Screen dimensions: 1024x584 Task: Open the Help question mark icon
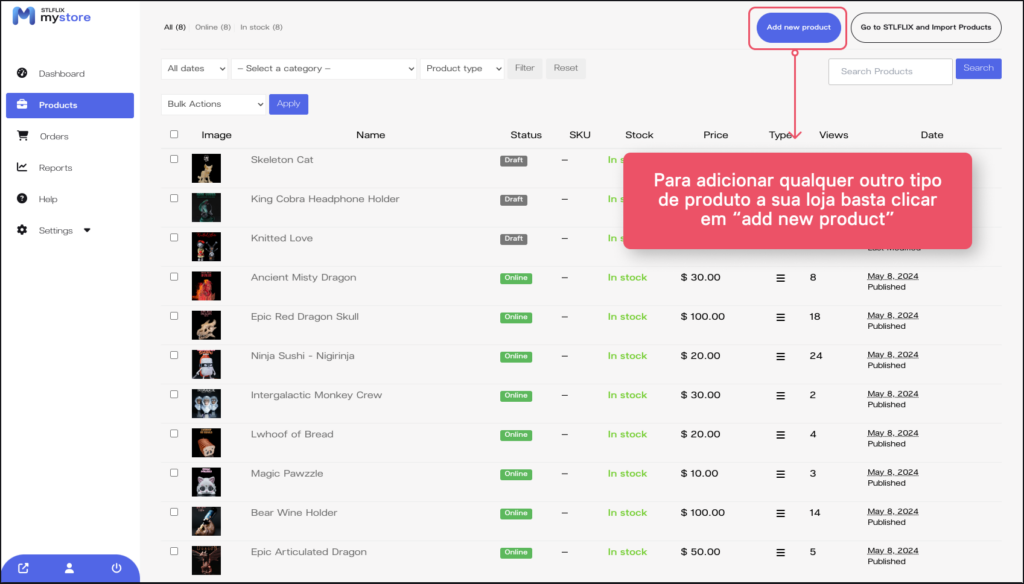(x=22, y=199)
